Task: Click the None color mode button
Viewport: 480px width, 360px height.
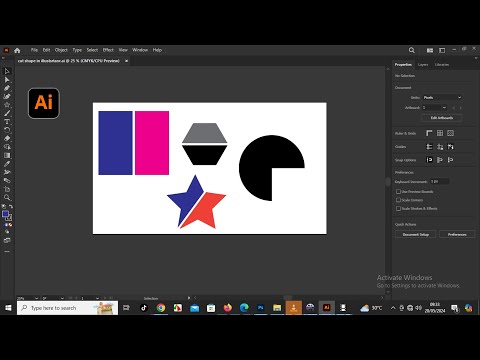Action: click(x=11, y=225)
